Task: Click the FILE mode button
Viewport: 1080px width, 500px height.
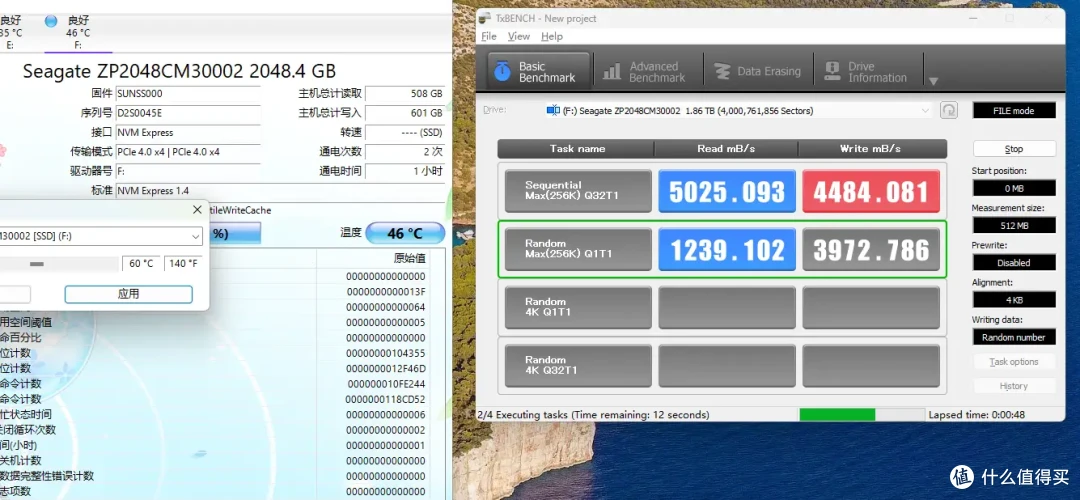Action: click(1014, 110)
